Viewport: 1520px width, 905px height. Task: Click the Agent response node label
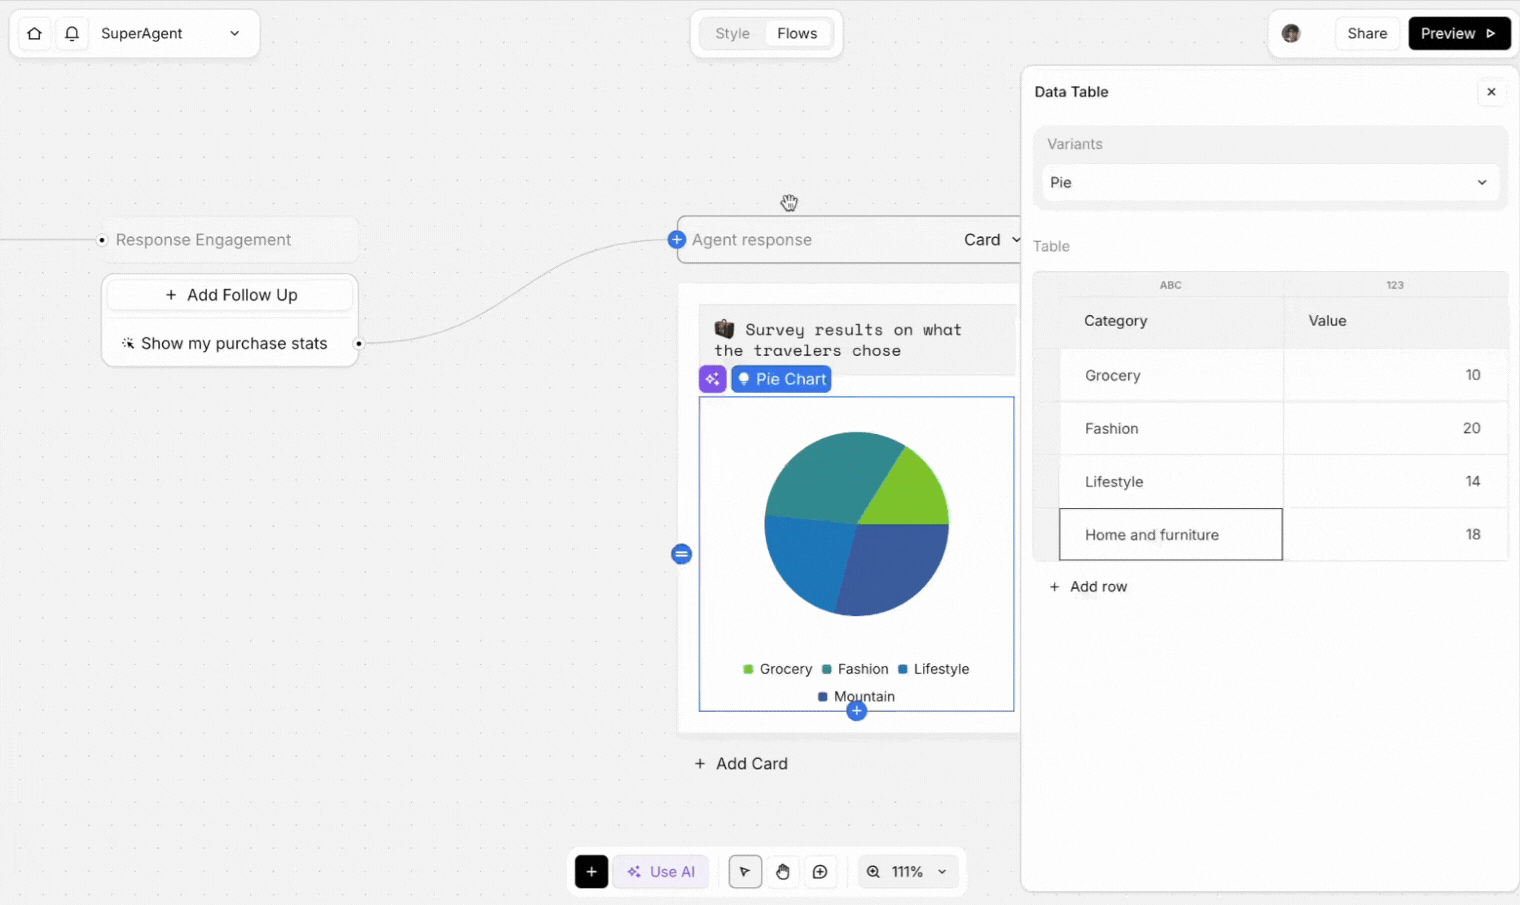point(752,240)
